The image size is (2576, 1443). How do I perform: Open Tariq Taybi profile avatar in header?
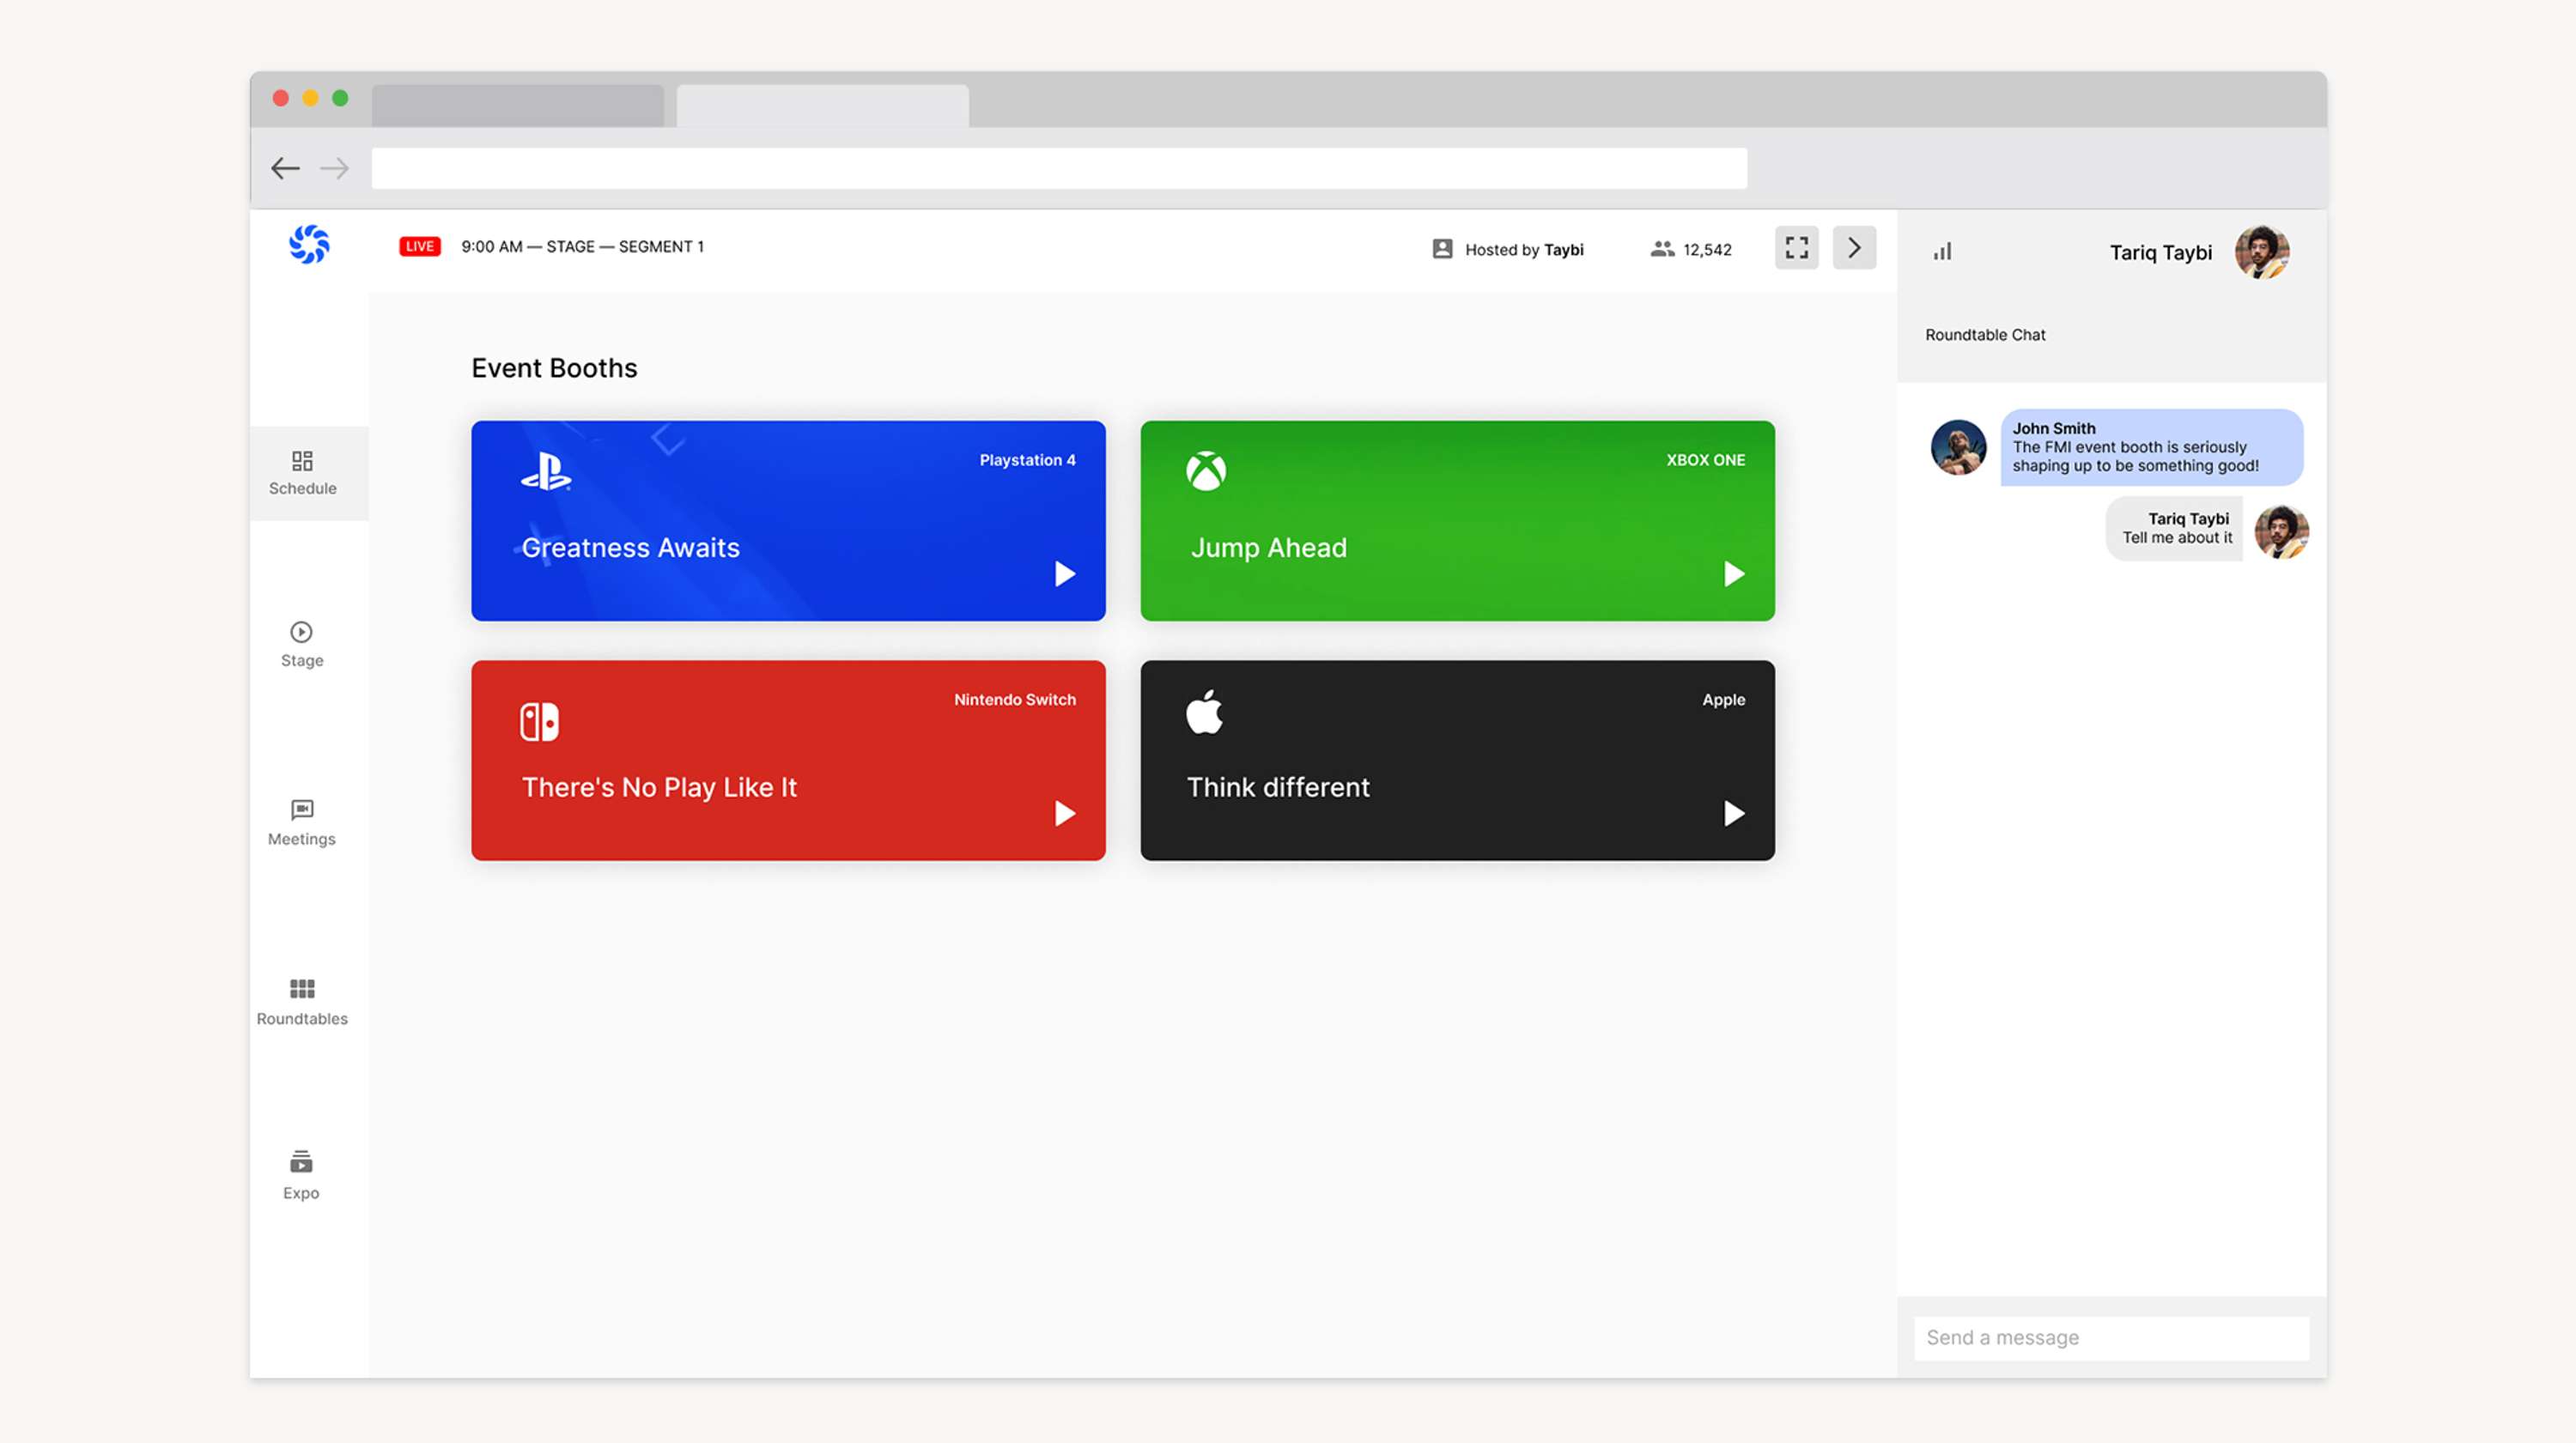2262,252
